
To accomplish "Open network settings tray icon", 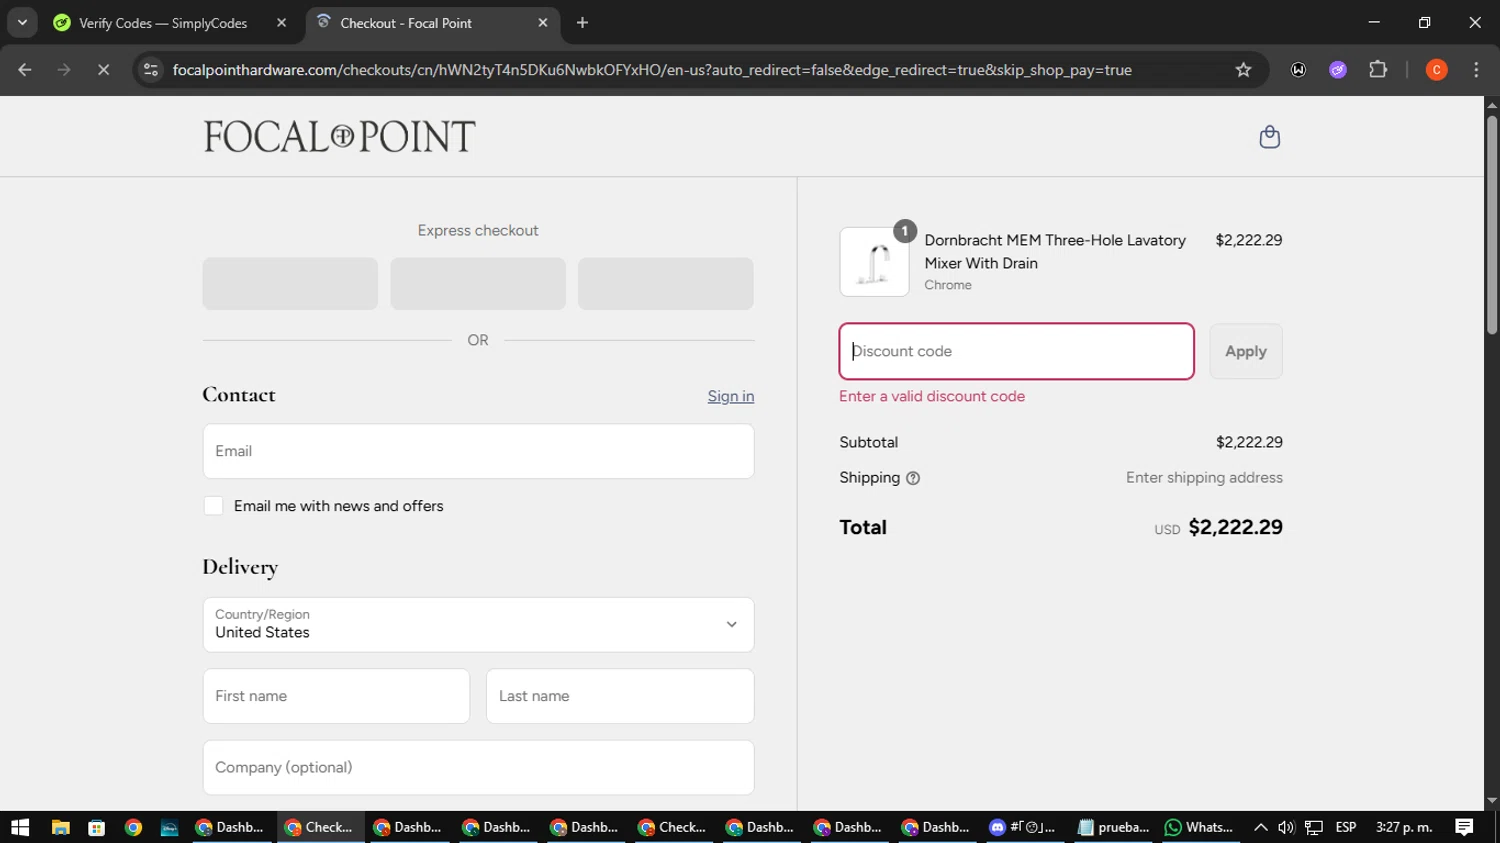I will 1314,827.
